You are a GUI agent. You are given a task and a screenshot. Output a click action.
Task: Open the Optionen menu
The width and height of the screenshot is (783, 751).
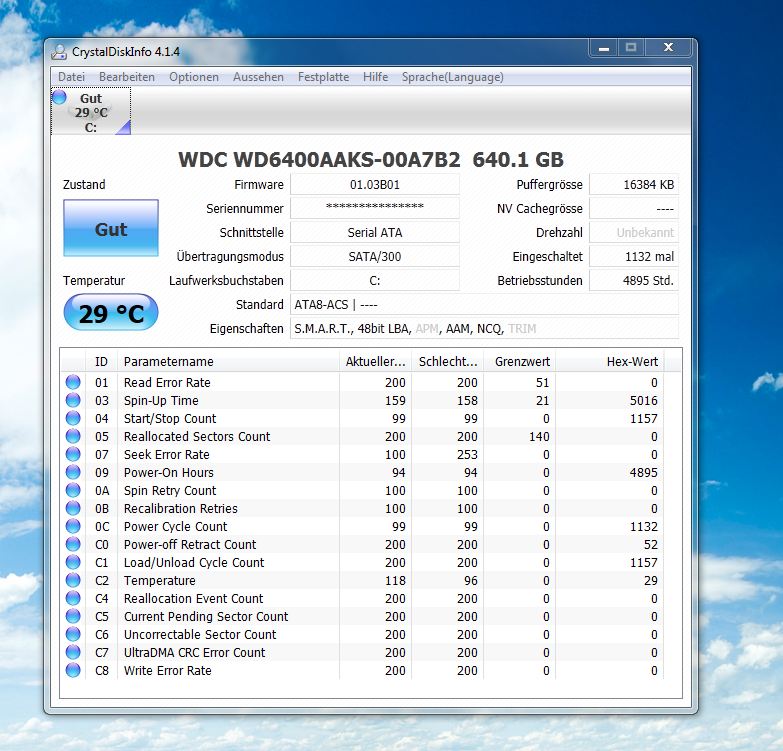click(x=194, y=77)
